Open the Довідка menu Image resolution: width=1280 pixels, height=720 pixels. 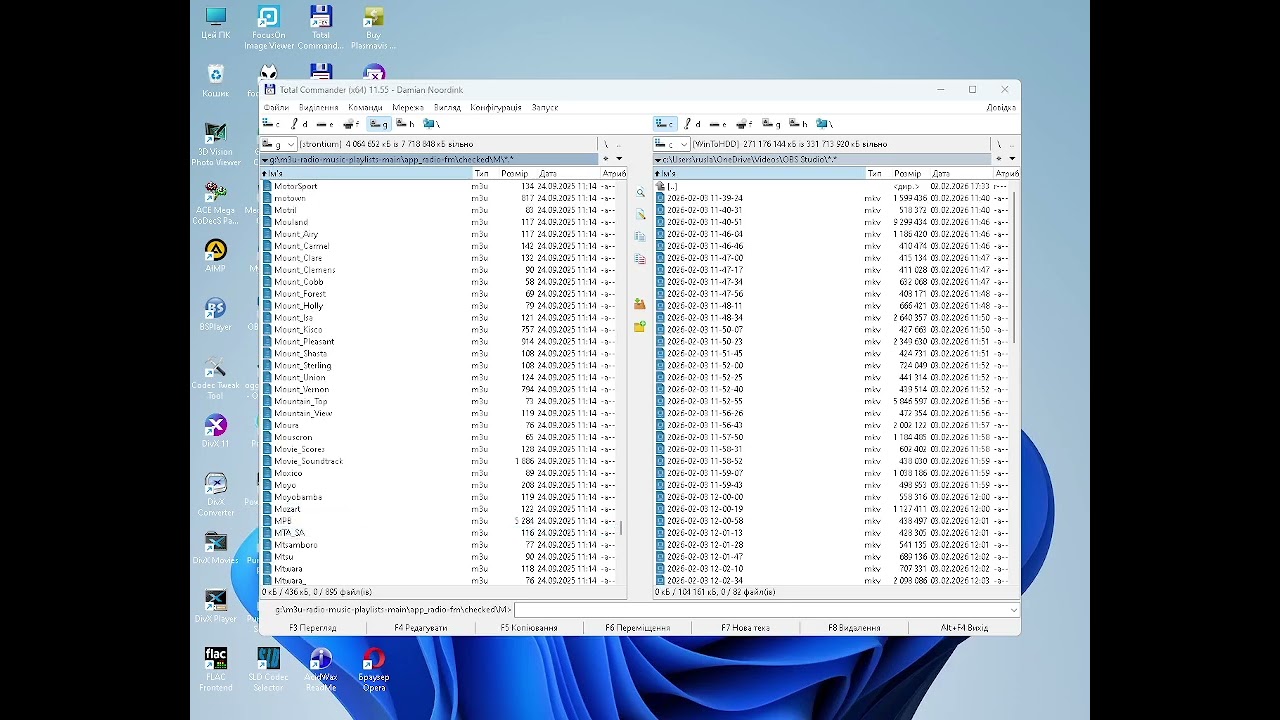pyautogui.click(x=1001, y=107)
